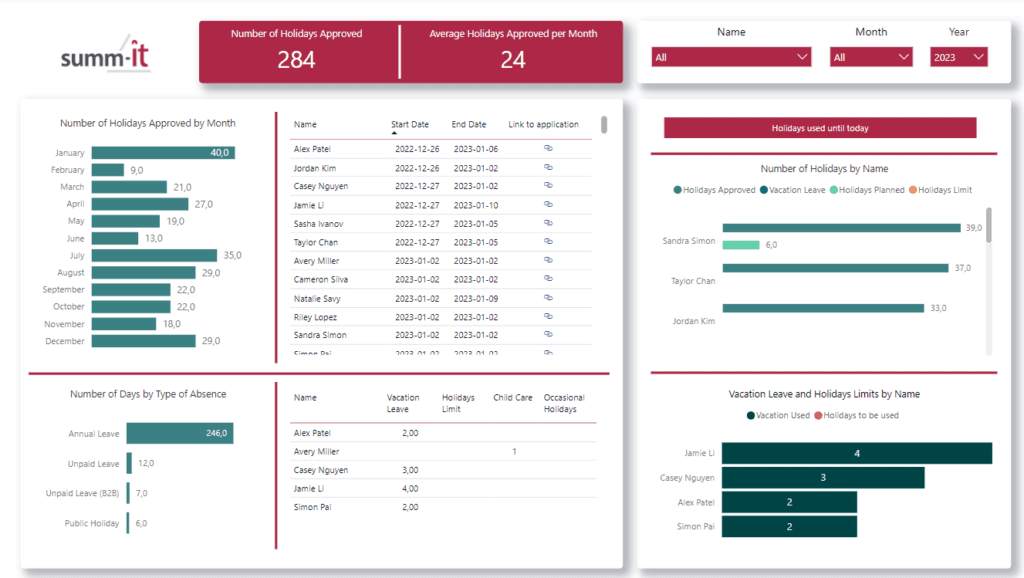Select the July bar in monthly chart
1024x578 pixels.
click(154, 255)
